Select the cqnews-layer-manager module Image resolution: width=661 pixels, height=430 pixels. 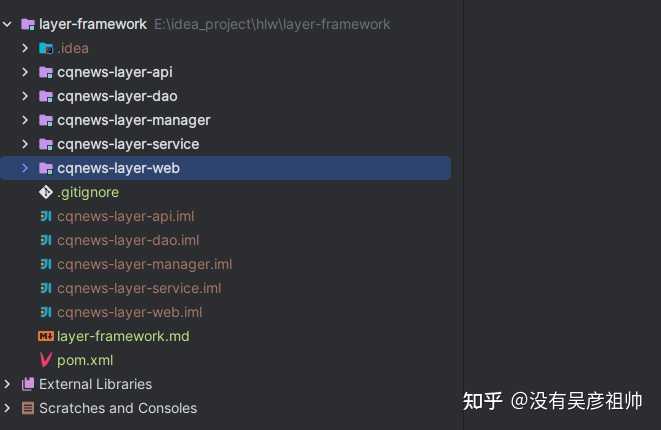133,121
